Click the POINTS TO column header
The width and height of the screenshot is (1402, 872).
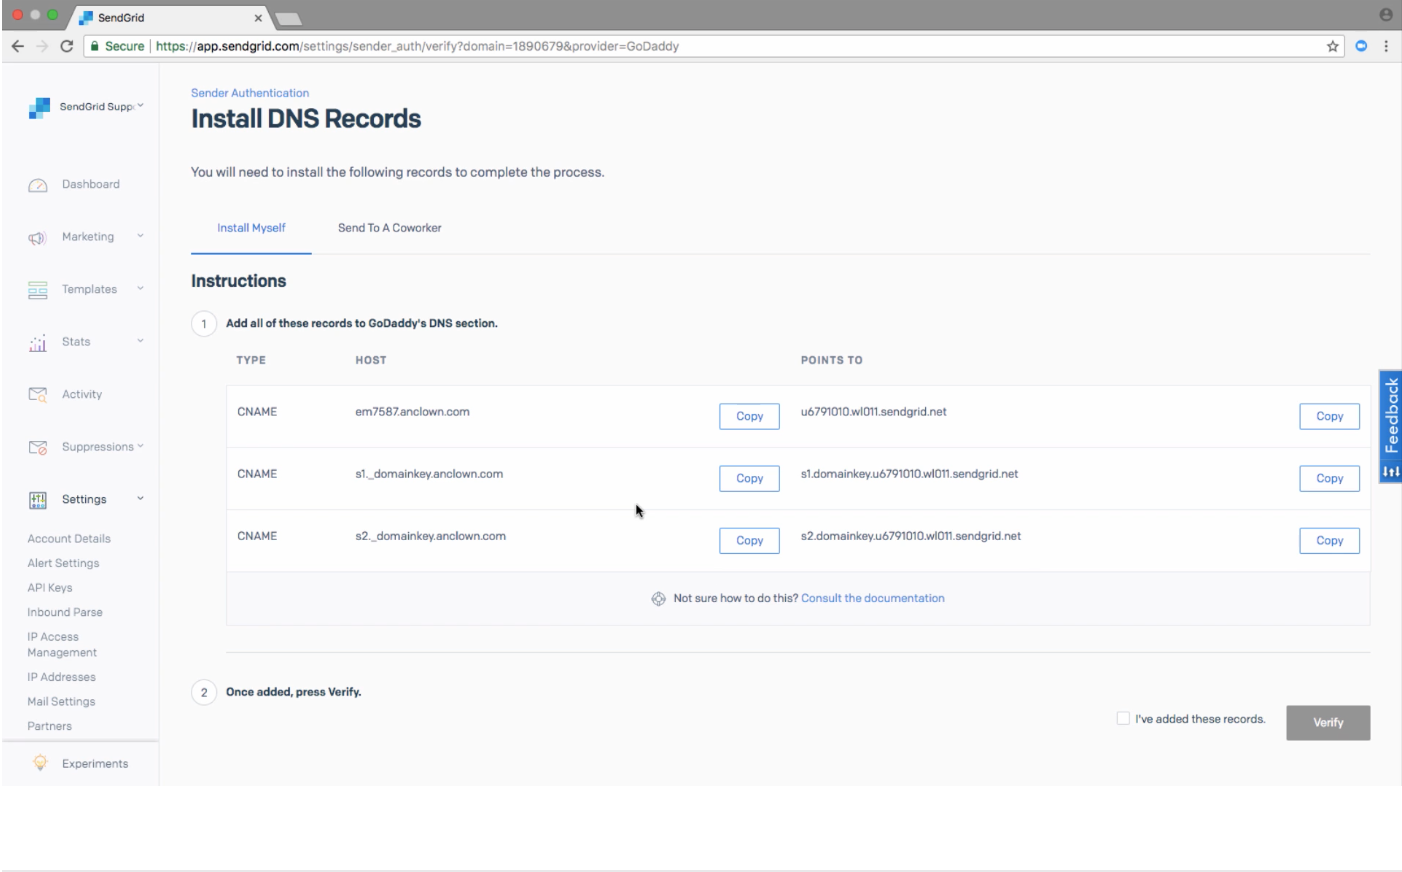[831, 360]
